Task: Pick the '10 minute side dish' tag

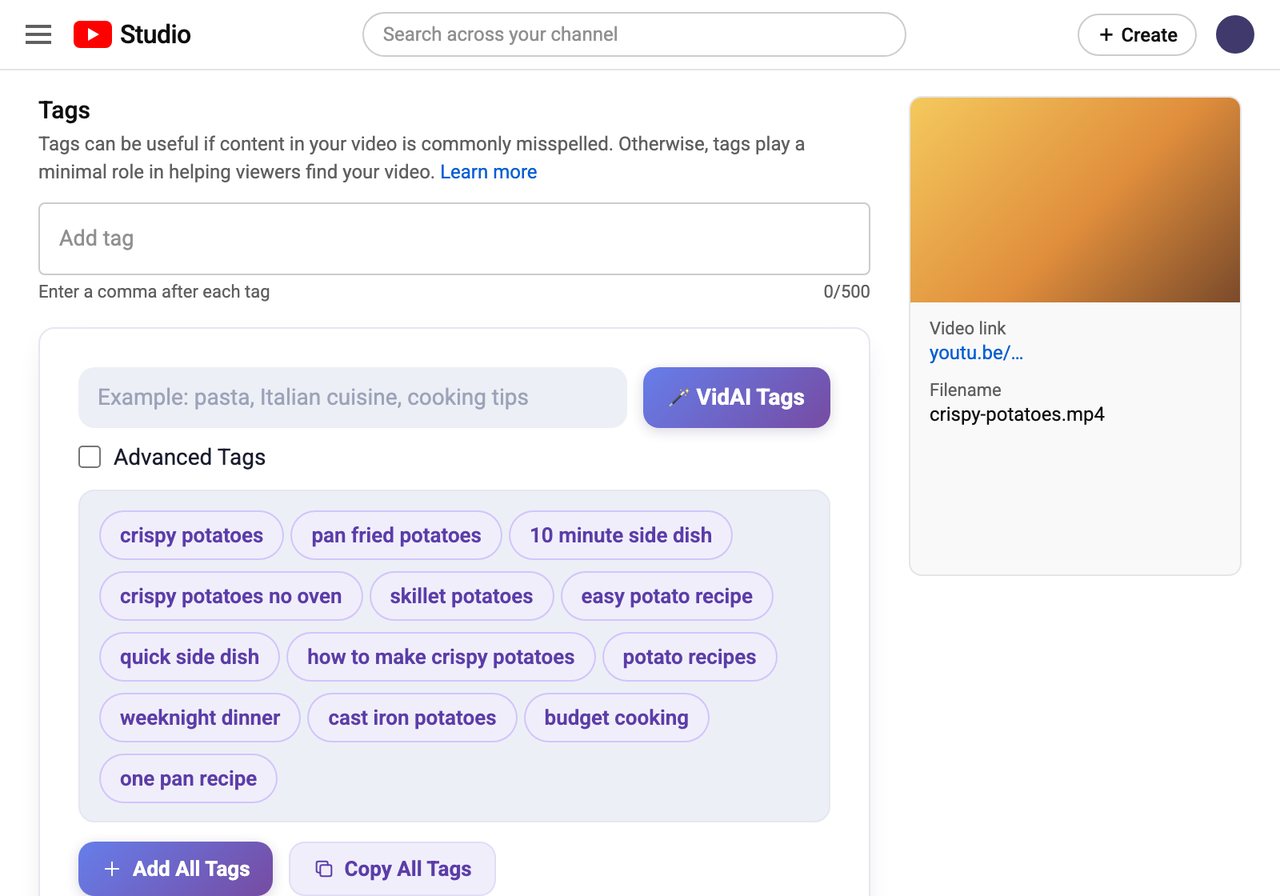Action: (x=621, y=536)
